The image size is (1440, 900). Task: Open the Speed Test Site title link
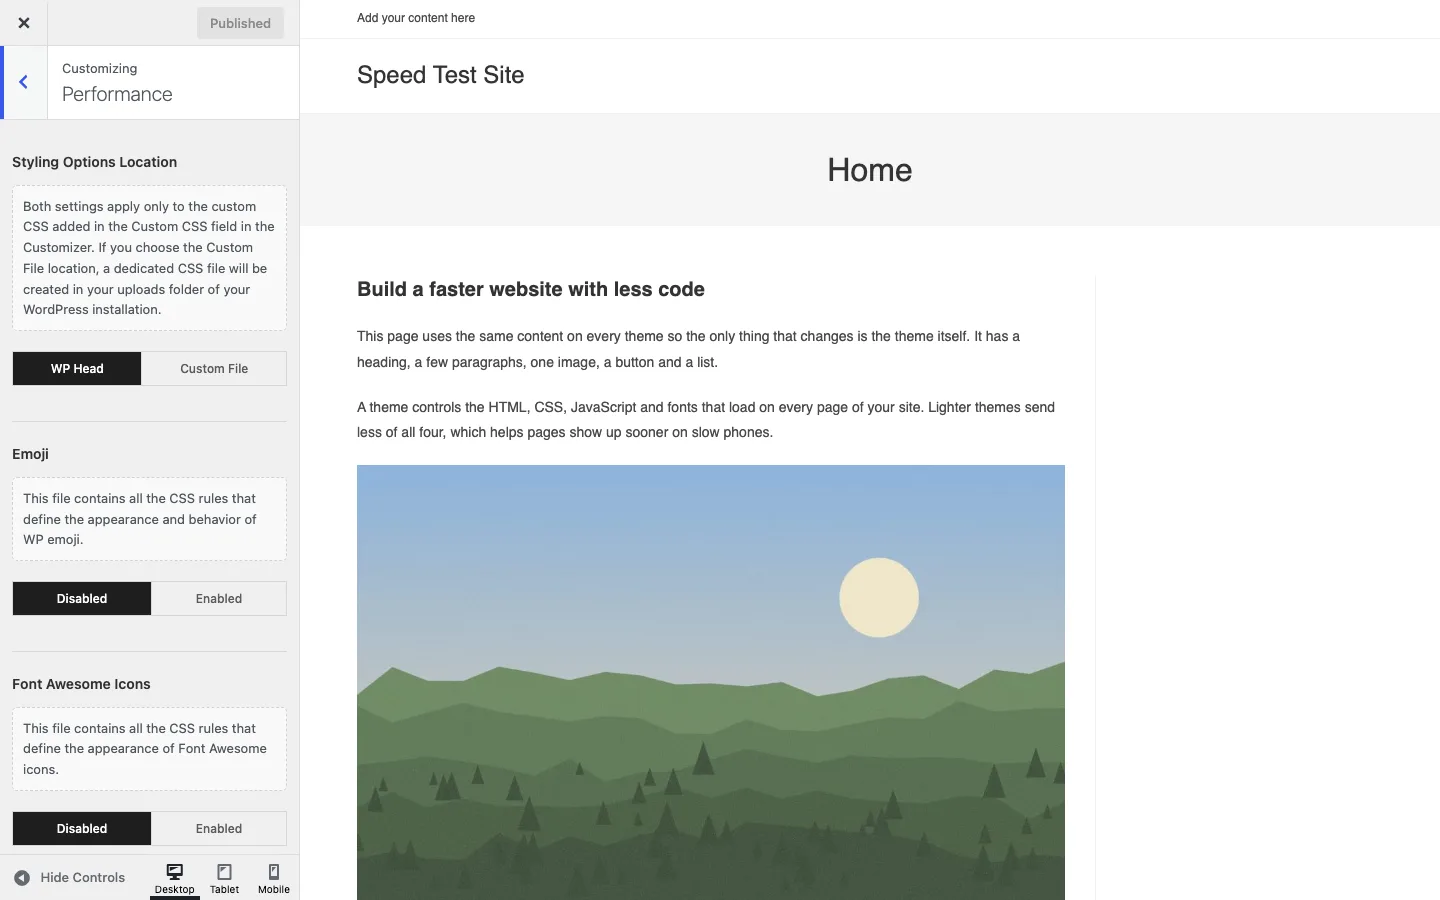click(440, 75)
